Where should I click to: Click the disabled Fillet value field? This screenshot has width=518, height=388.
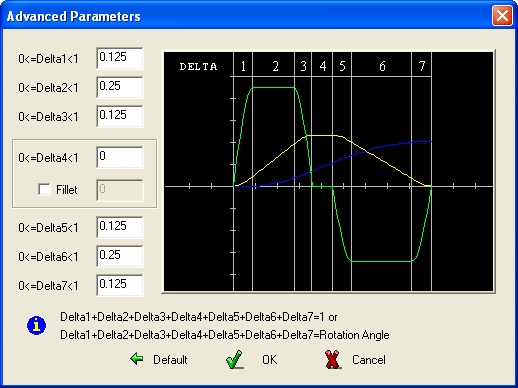[x=120, y=190]
